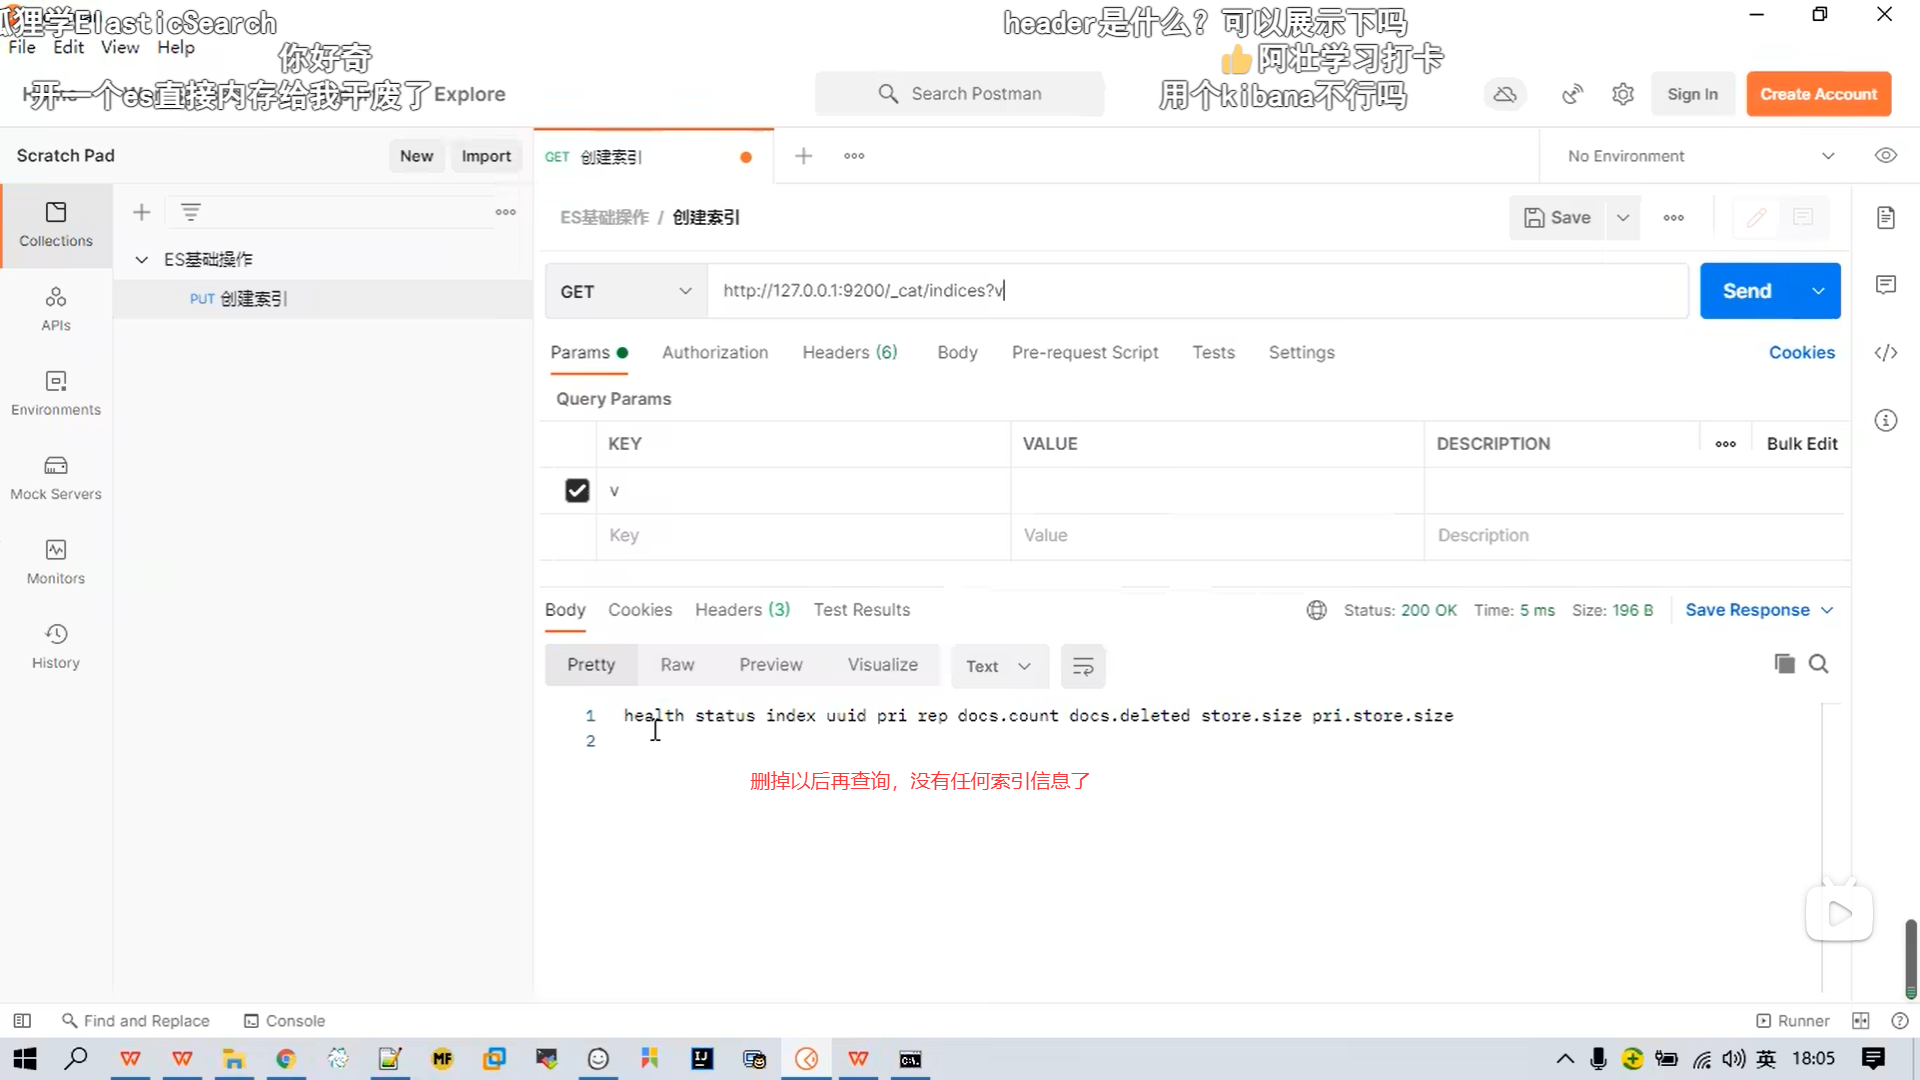The image size is (1920, 1080).
Task: Click the blue Send button
Action: click(1746, 291)
